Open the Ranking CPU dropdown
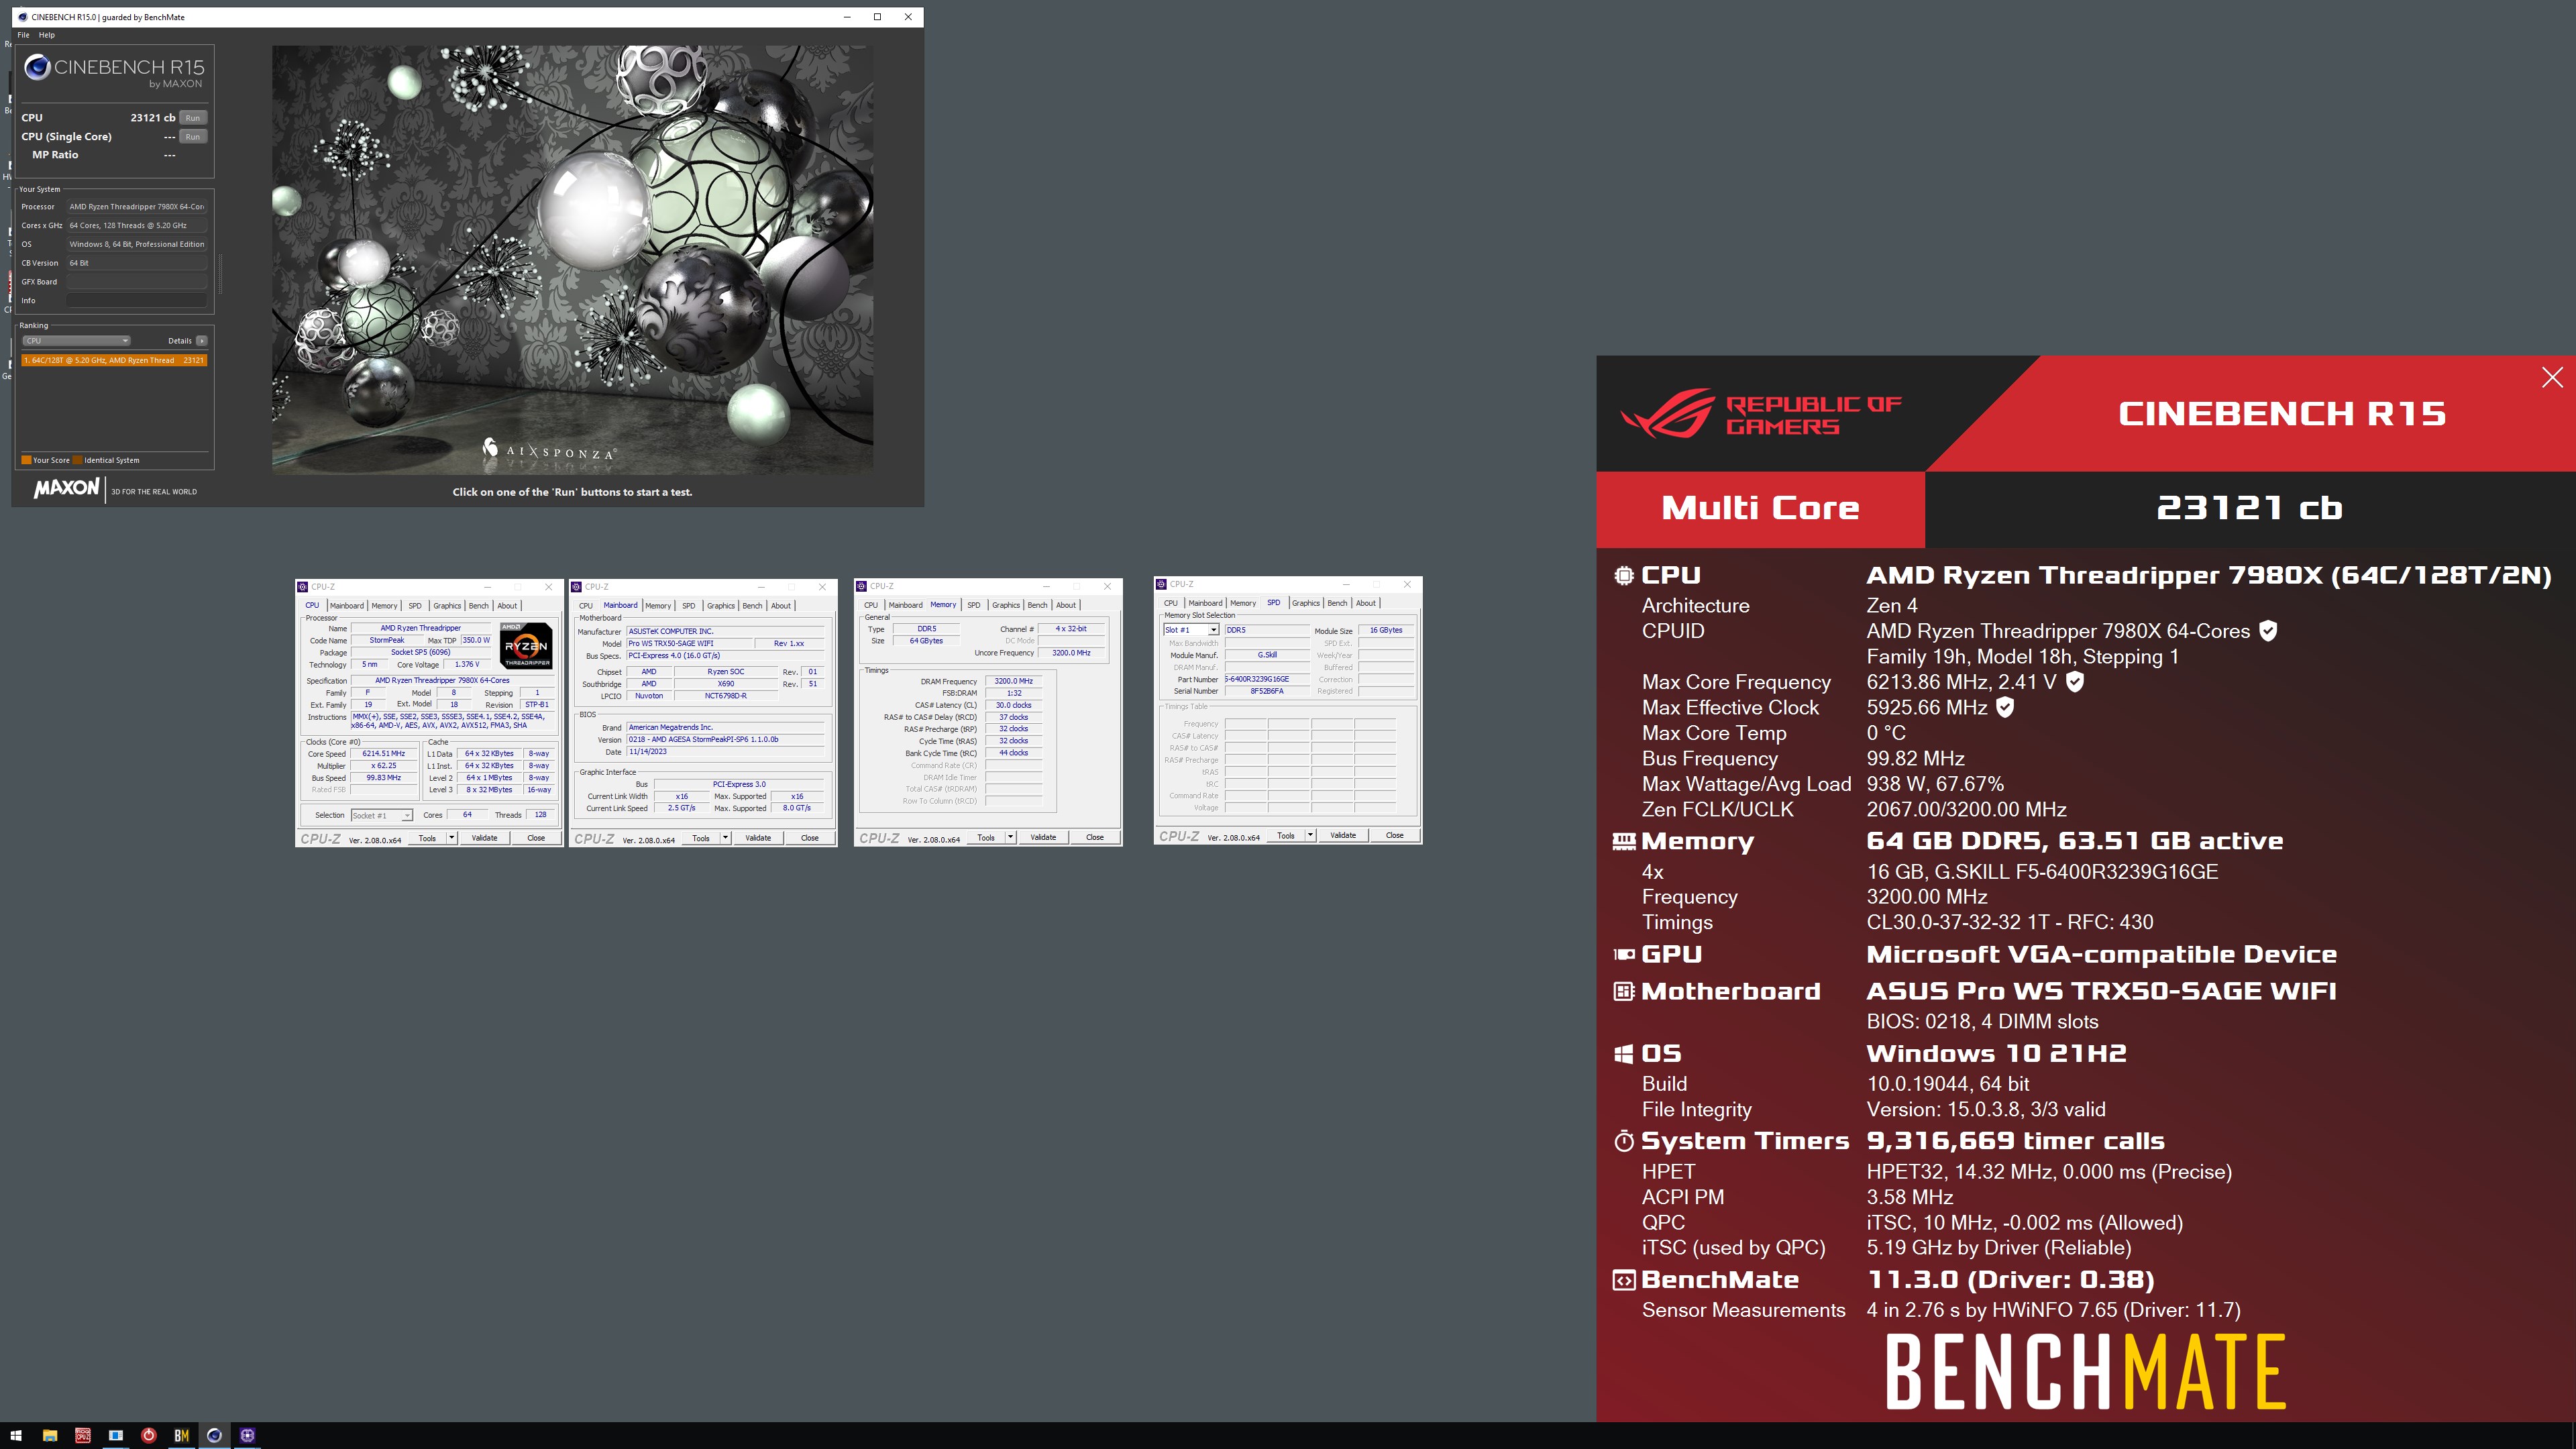The image size is (2576, 1449). click(77, 341)
